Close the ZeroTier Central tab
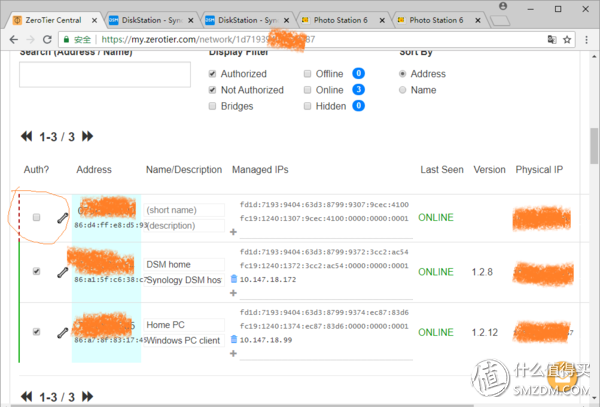This screenshot has height=407, width=600. point(95,21)
